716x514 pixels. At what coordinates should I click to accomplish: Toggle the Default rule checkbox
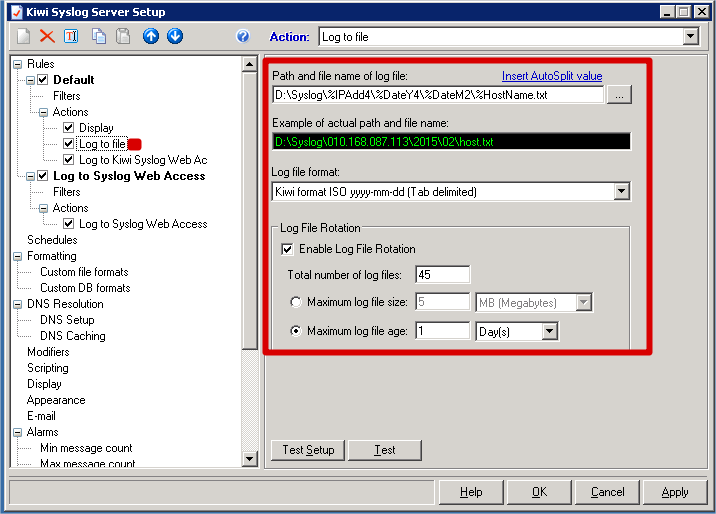pyautogui.click(x=42, y=80)
